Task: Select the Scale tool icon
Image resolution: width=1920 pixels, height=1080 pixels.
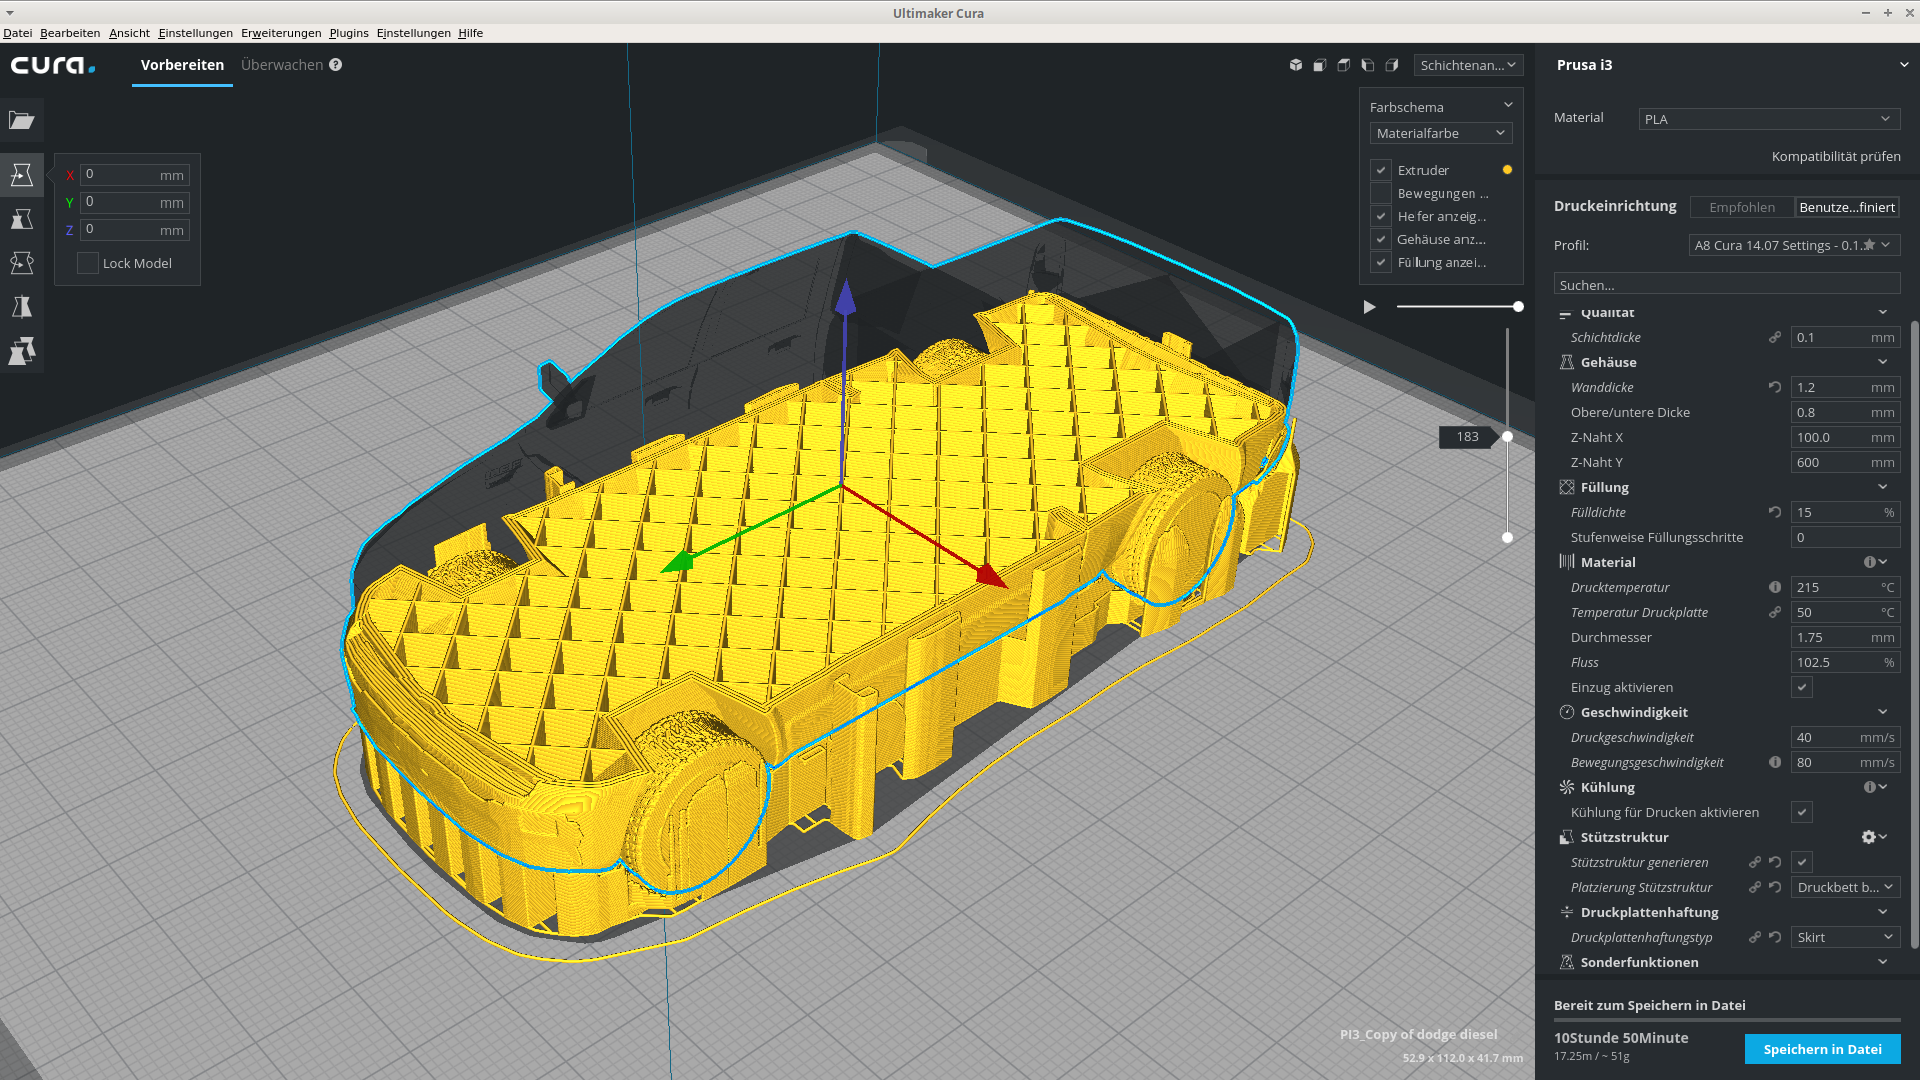Action: [22, 219]
